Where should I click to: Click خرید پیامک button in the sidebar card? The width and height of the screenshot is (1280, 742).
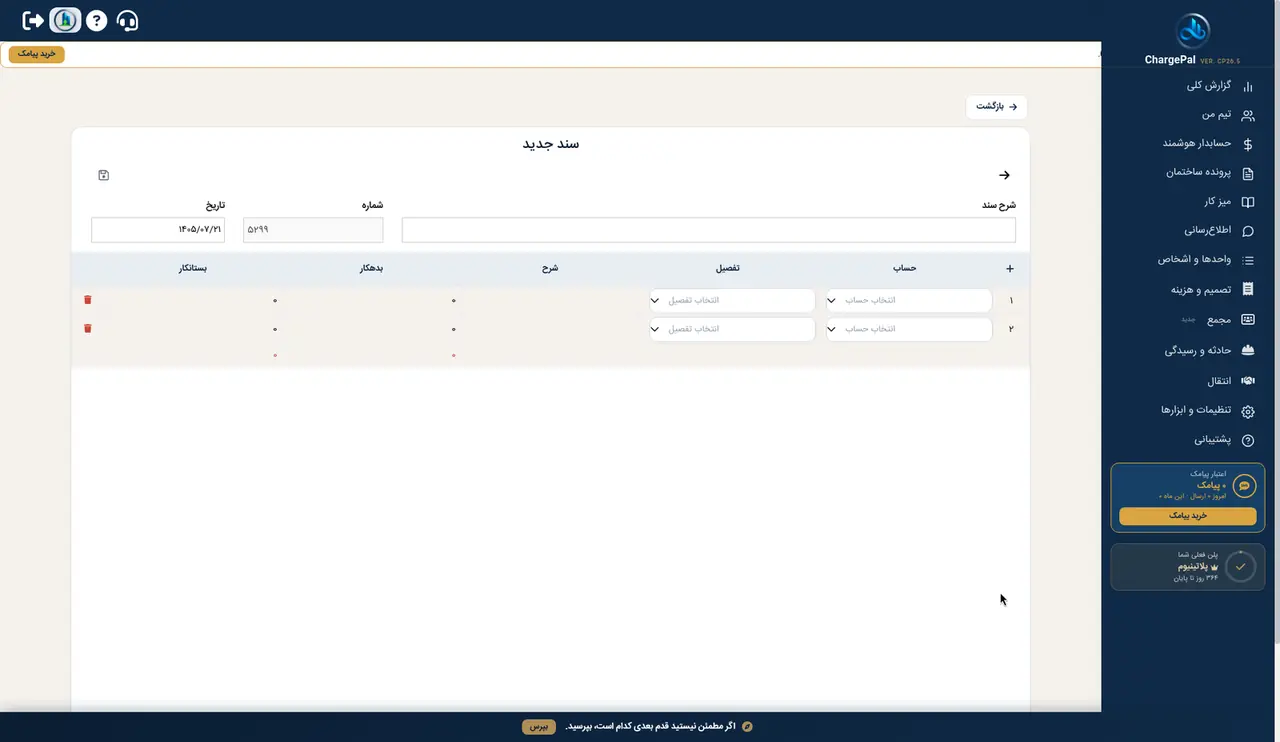tap(1188, 516)
